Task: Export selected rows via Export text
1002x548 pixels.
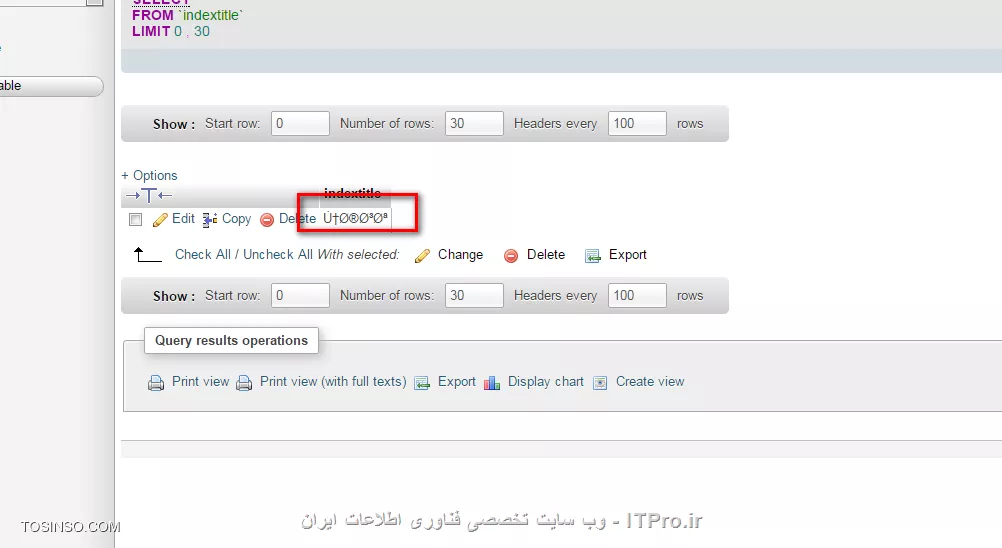Action: tap(628, 254)
